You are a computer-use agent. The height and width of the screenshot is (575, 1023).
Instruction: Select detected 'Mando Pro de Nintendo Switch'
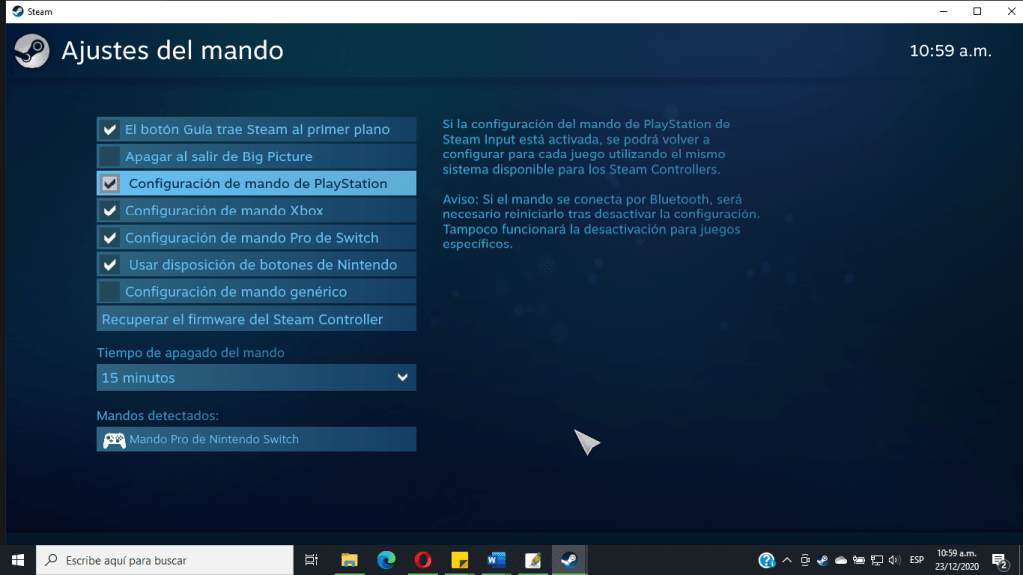point(256,439)
